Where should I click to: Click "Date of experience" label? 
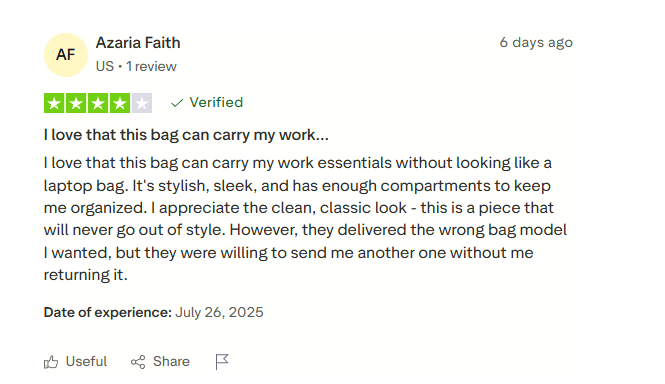(x=108, y=313)
